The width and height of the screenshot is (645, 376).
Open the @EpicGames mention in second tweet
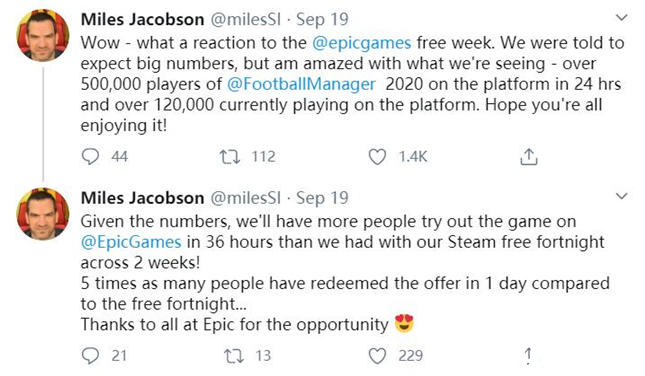pyautogui.click(x=131, y=242)
